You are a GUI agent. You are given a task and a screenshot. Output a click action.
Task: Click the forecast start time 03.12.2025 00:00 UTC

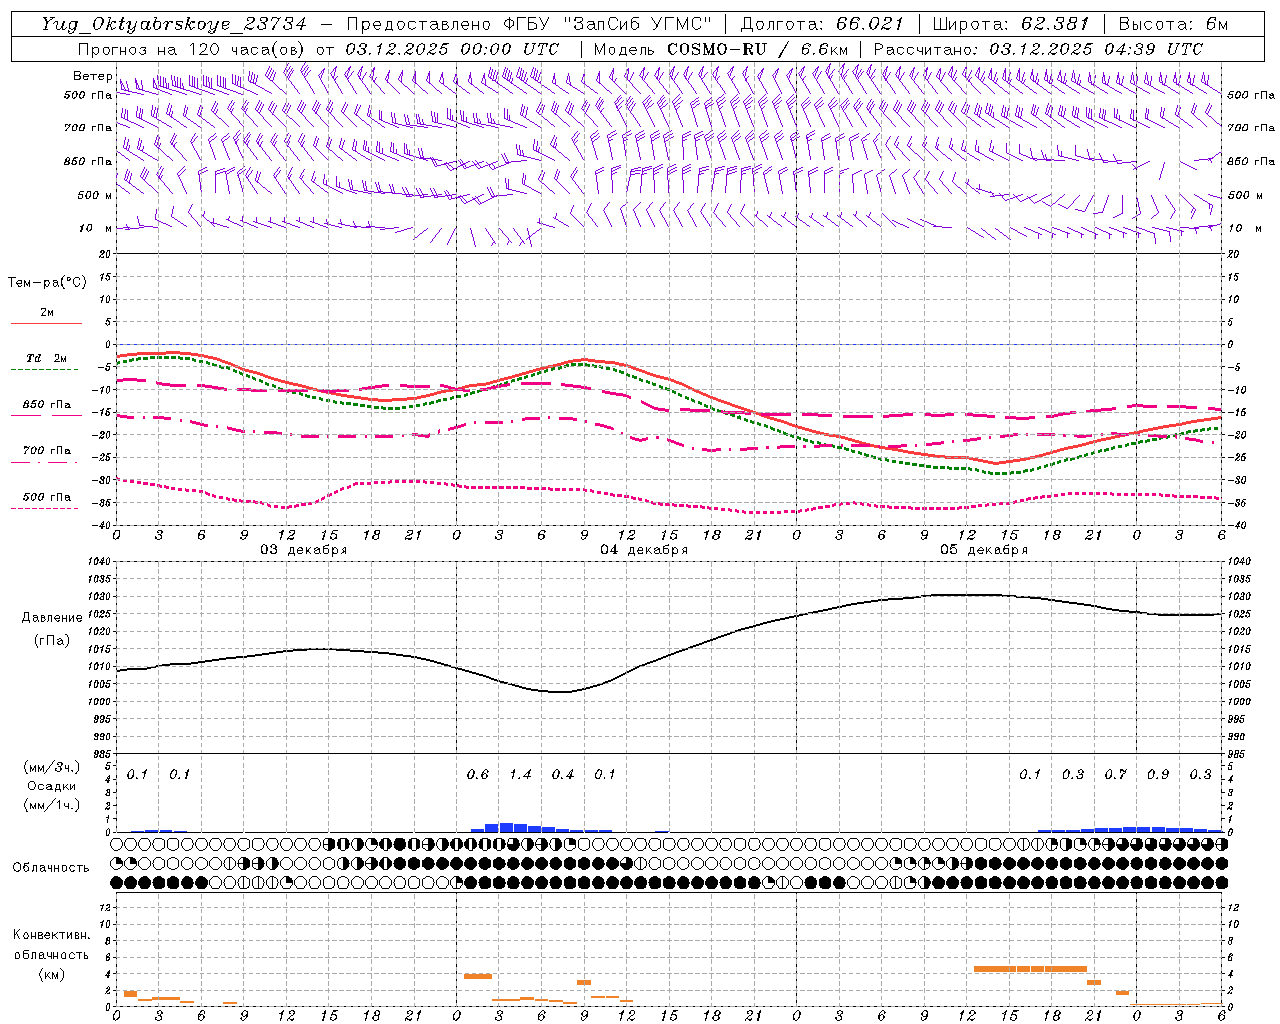coord(452,49)
